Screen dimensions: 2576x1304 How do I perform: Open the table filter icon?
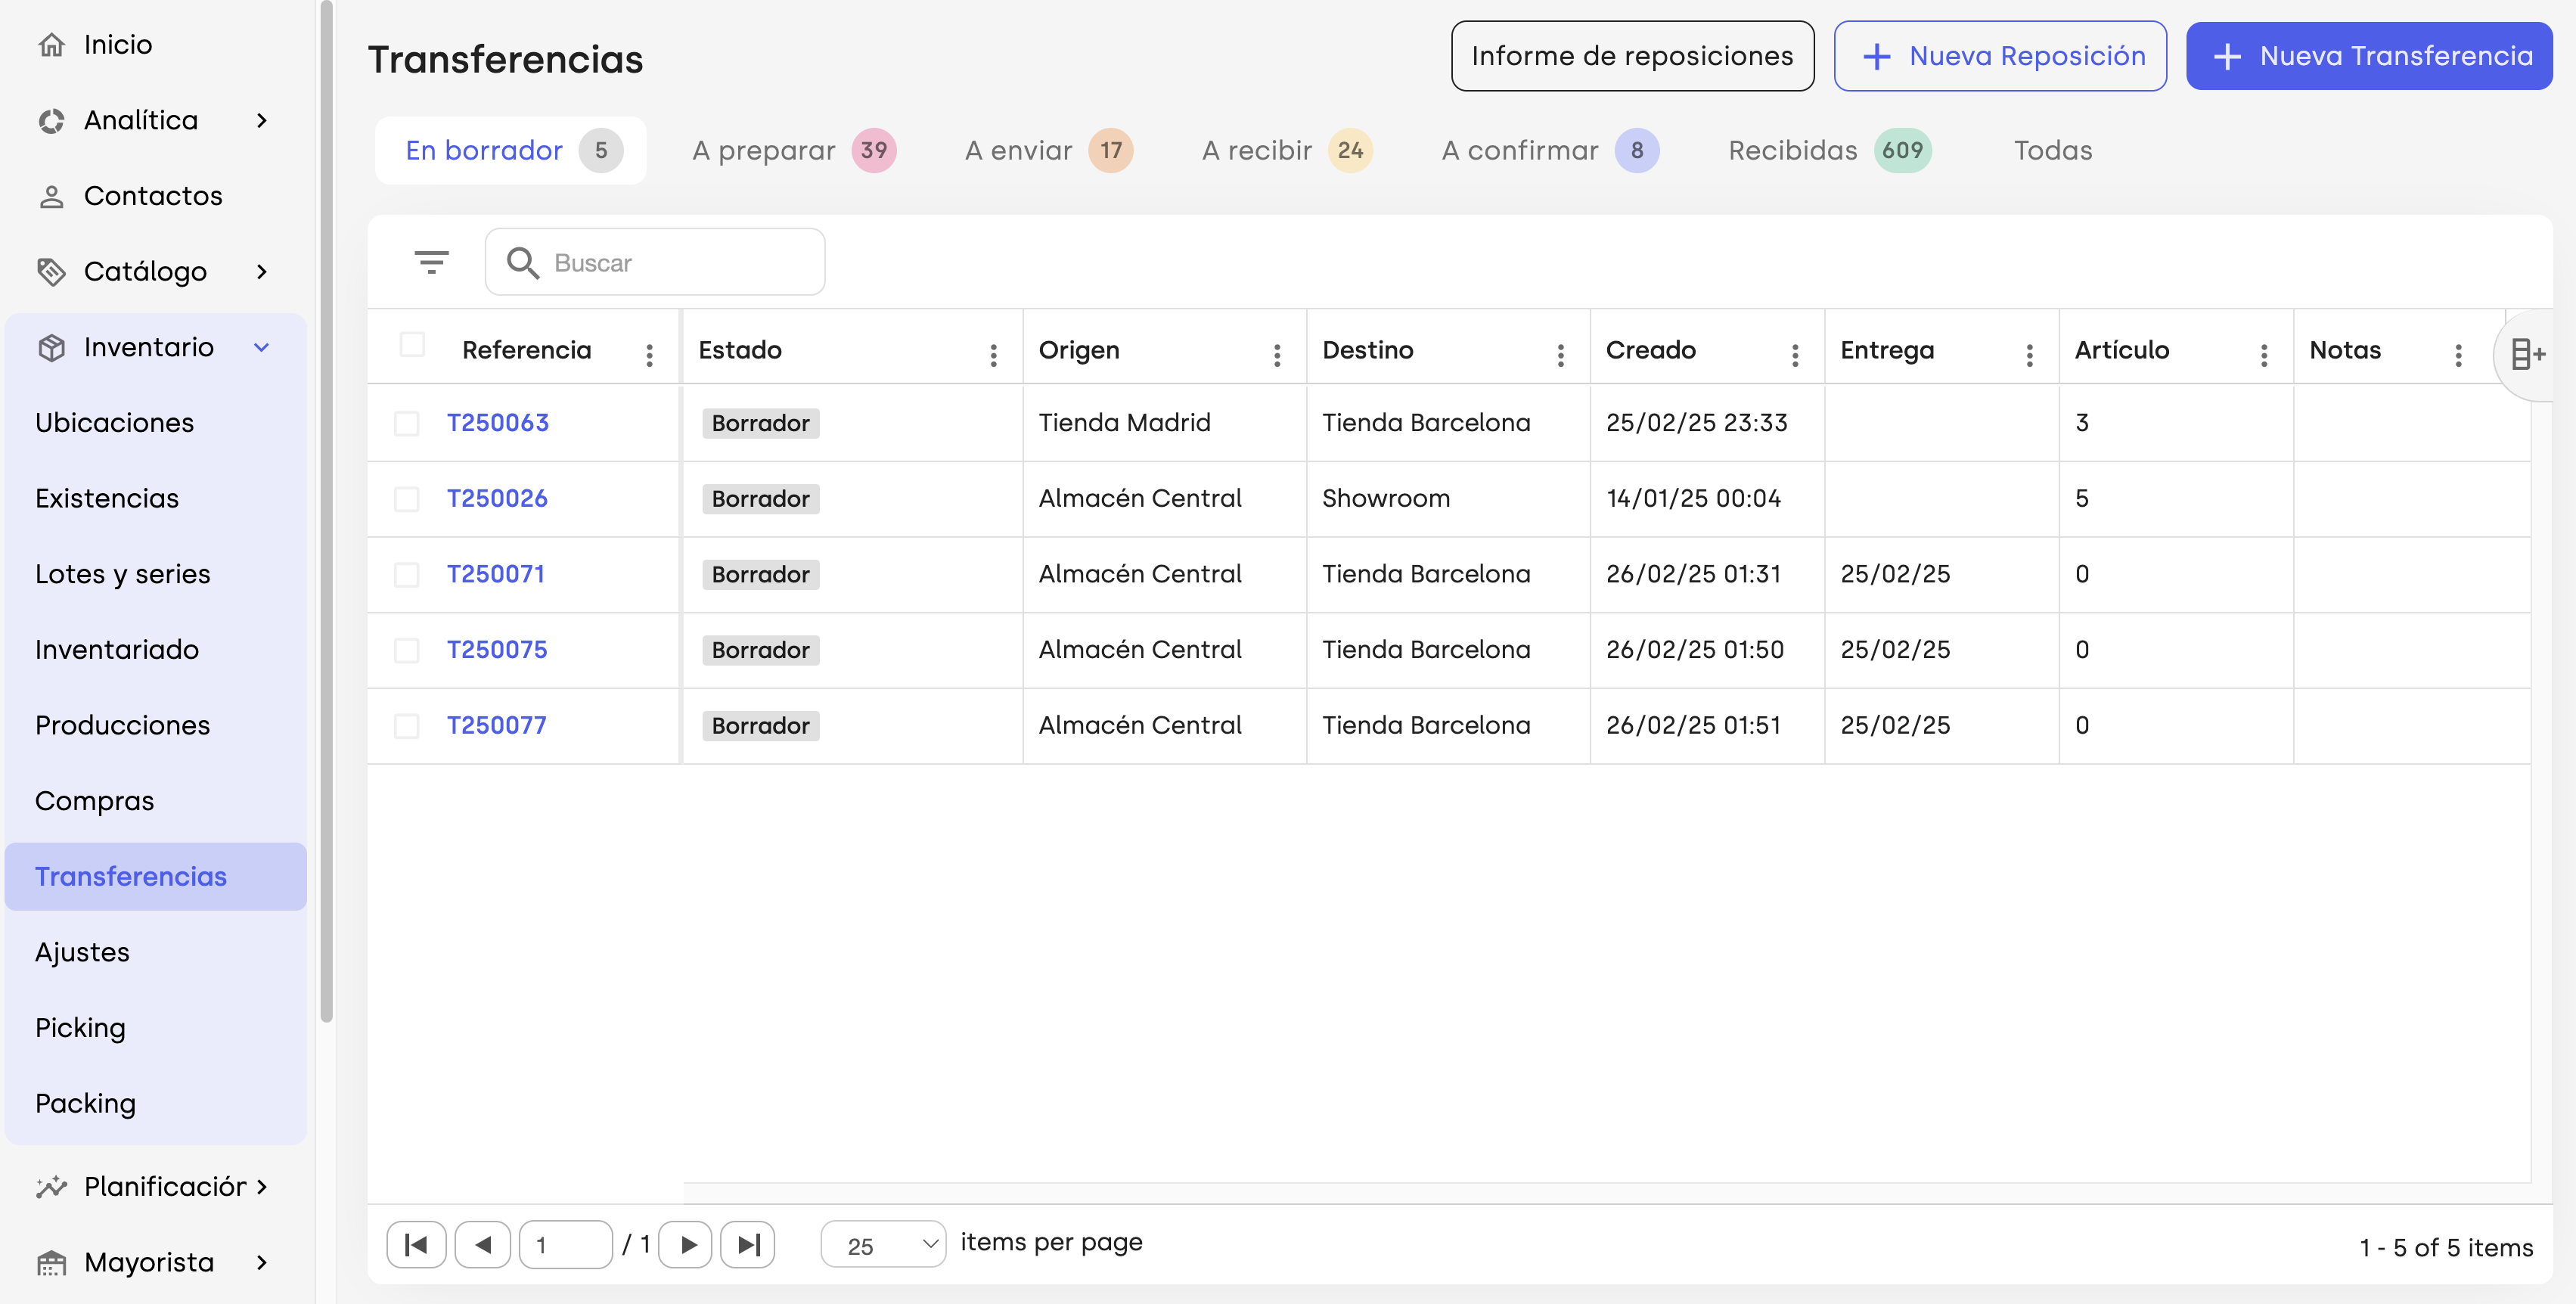coord(431,262)
